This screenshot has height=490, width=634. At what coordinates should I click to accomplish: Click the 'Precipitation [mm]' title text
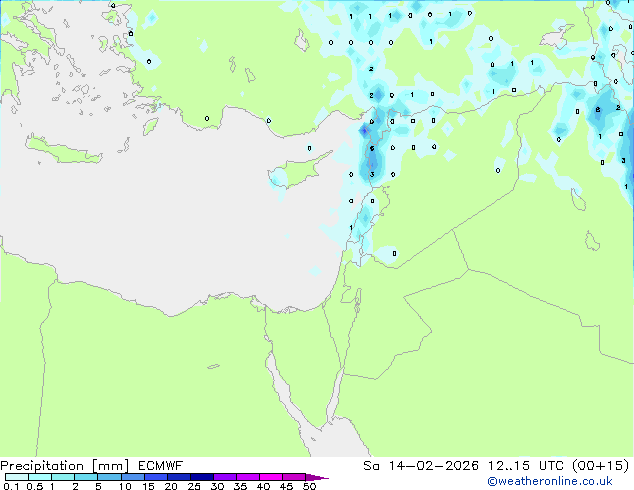coord(65,466)
